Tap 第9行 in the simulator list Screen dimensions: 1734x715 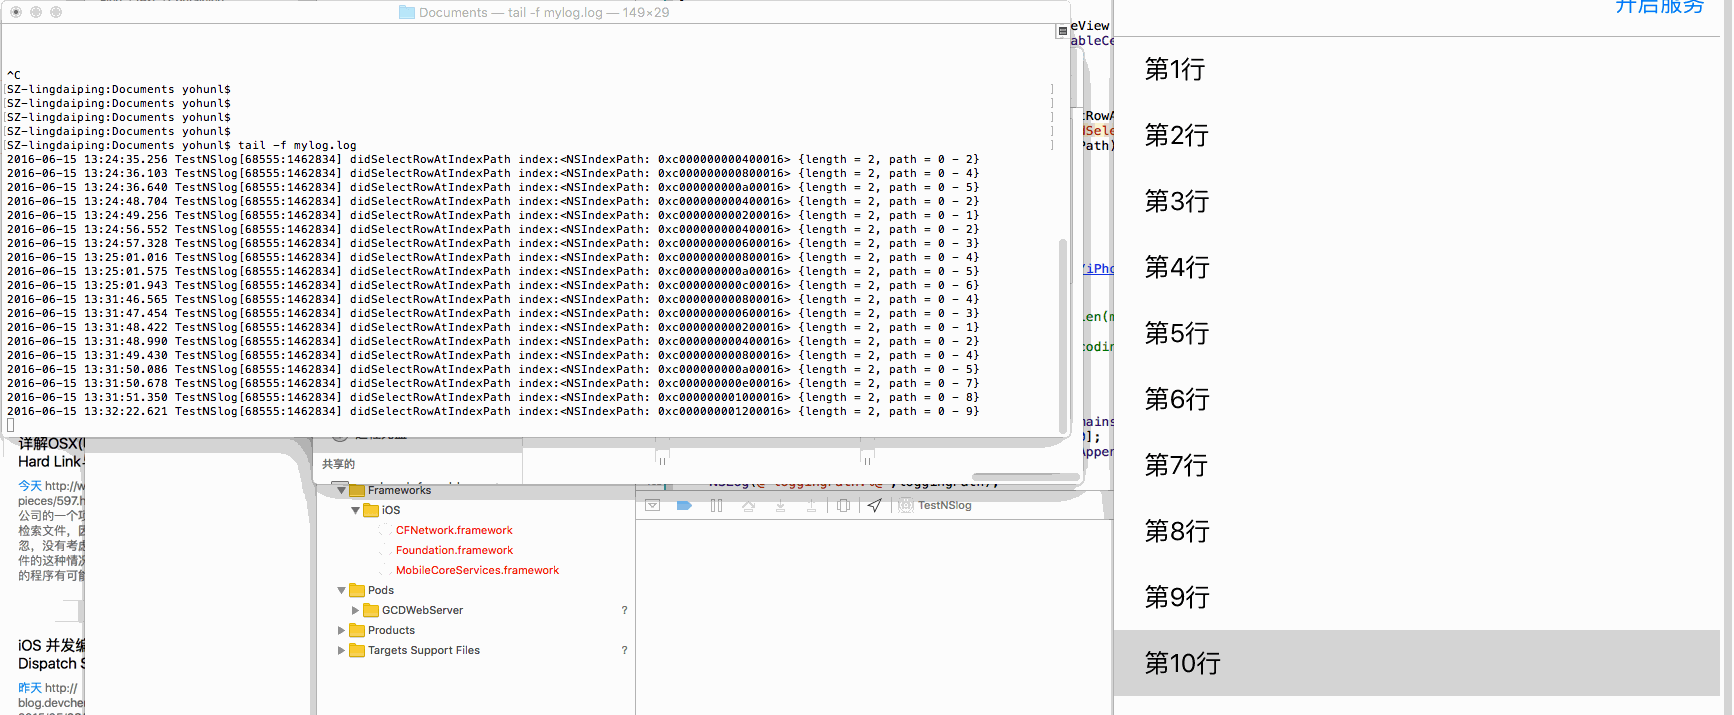[1417, 597]
